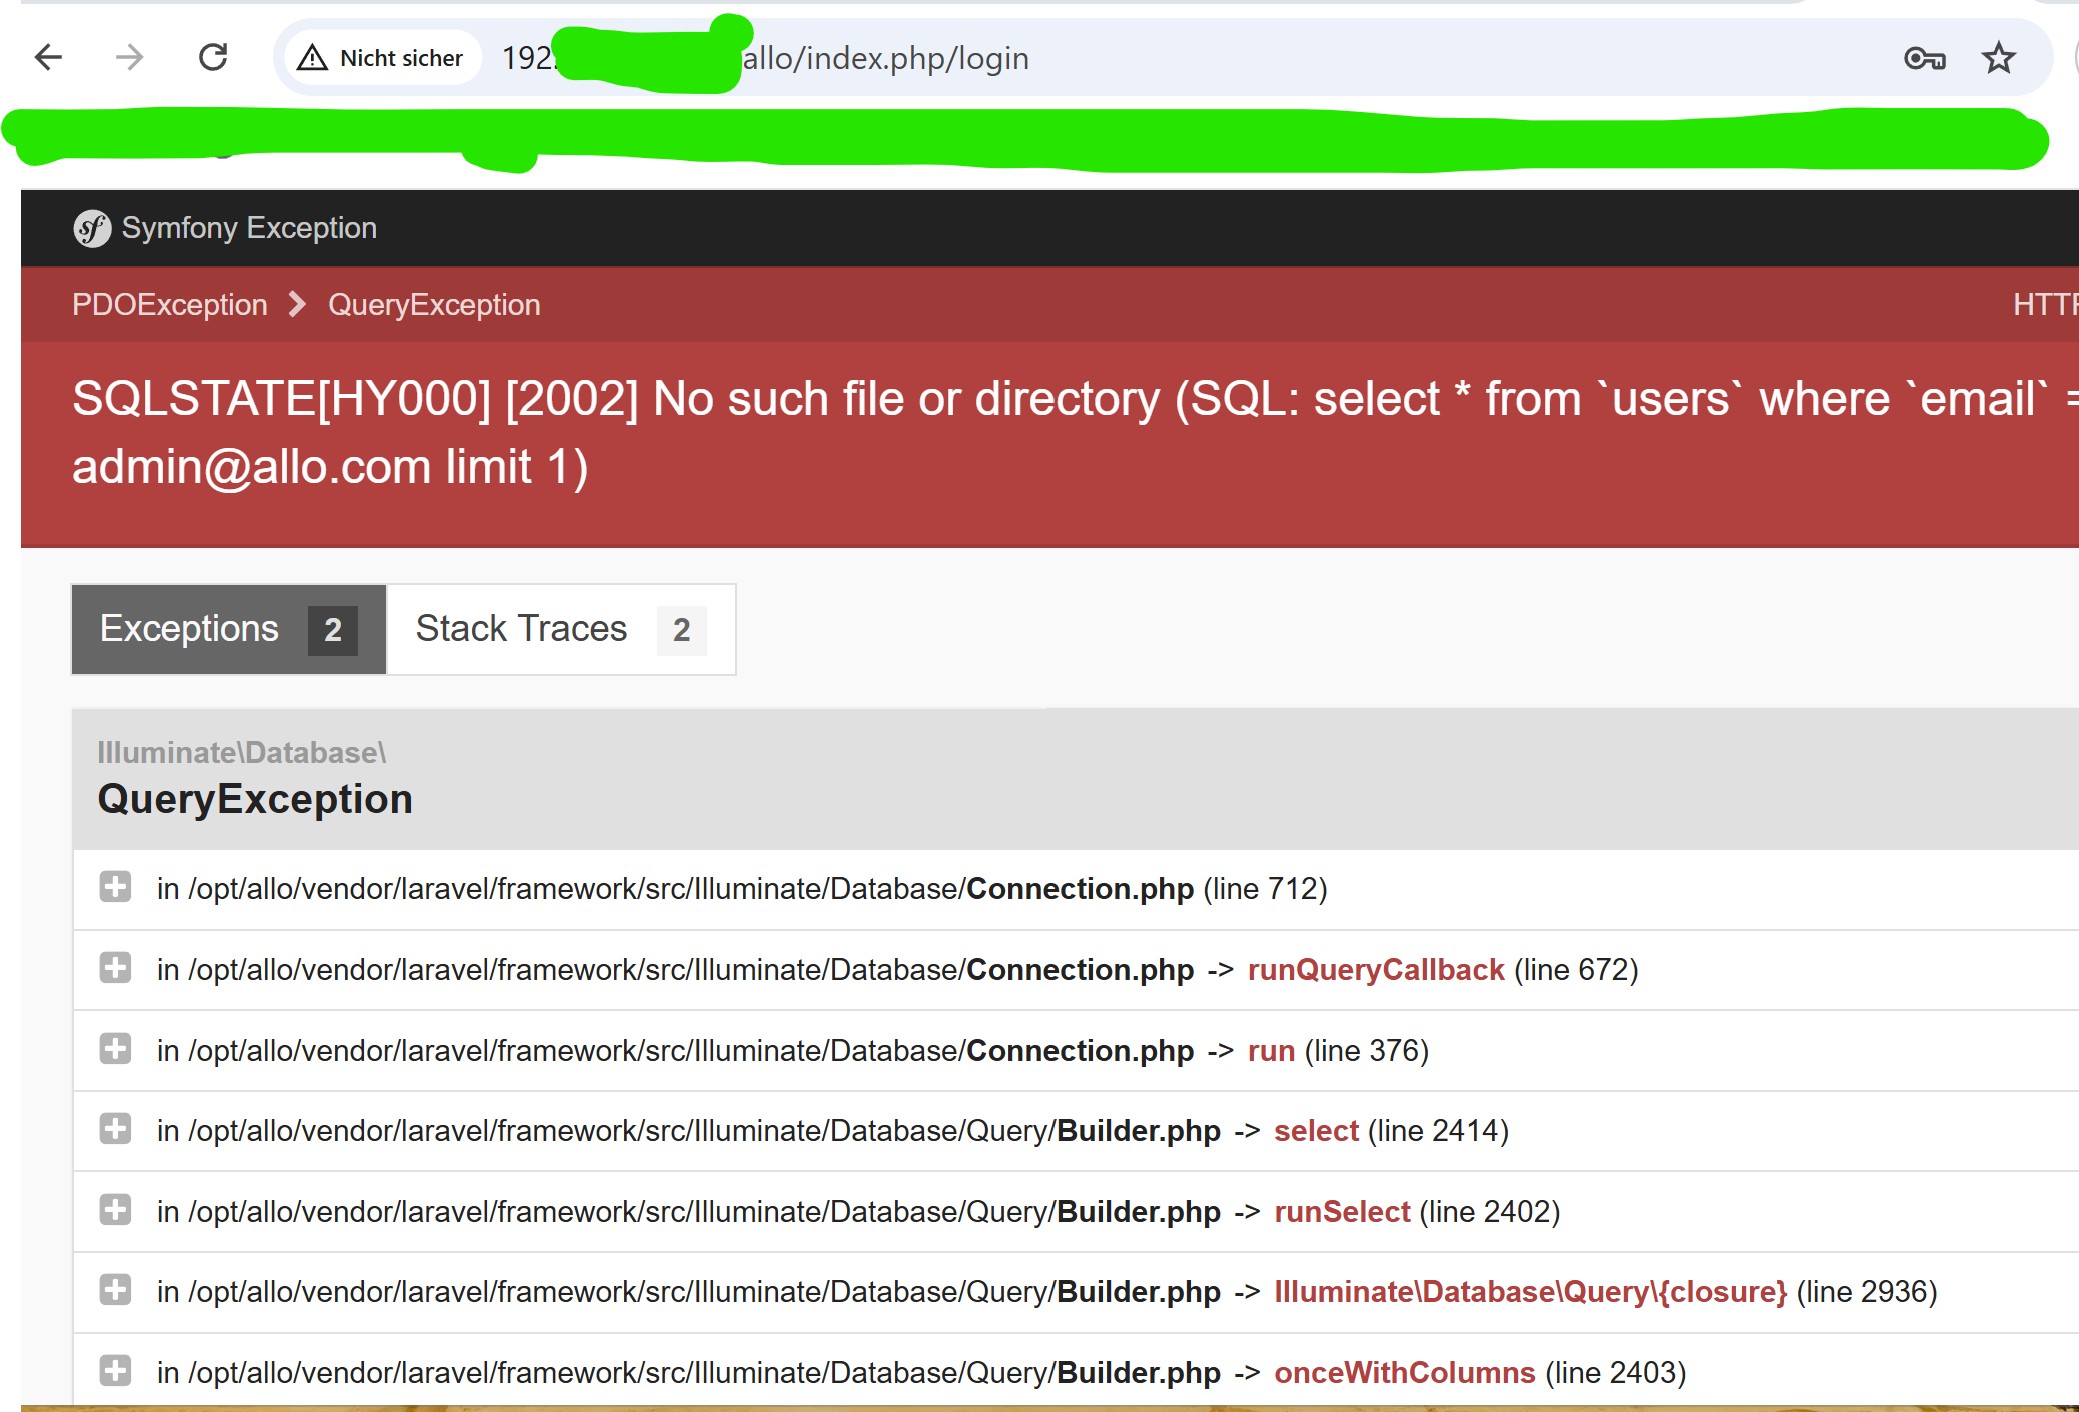Select the Exceptions tab
Image resolution: width=2079 pixels, height=1412 pixels.
pyautogui.click(x=229, y=629)
